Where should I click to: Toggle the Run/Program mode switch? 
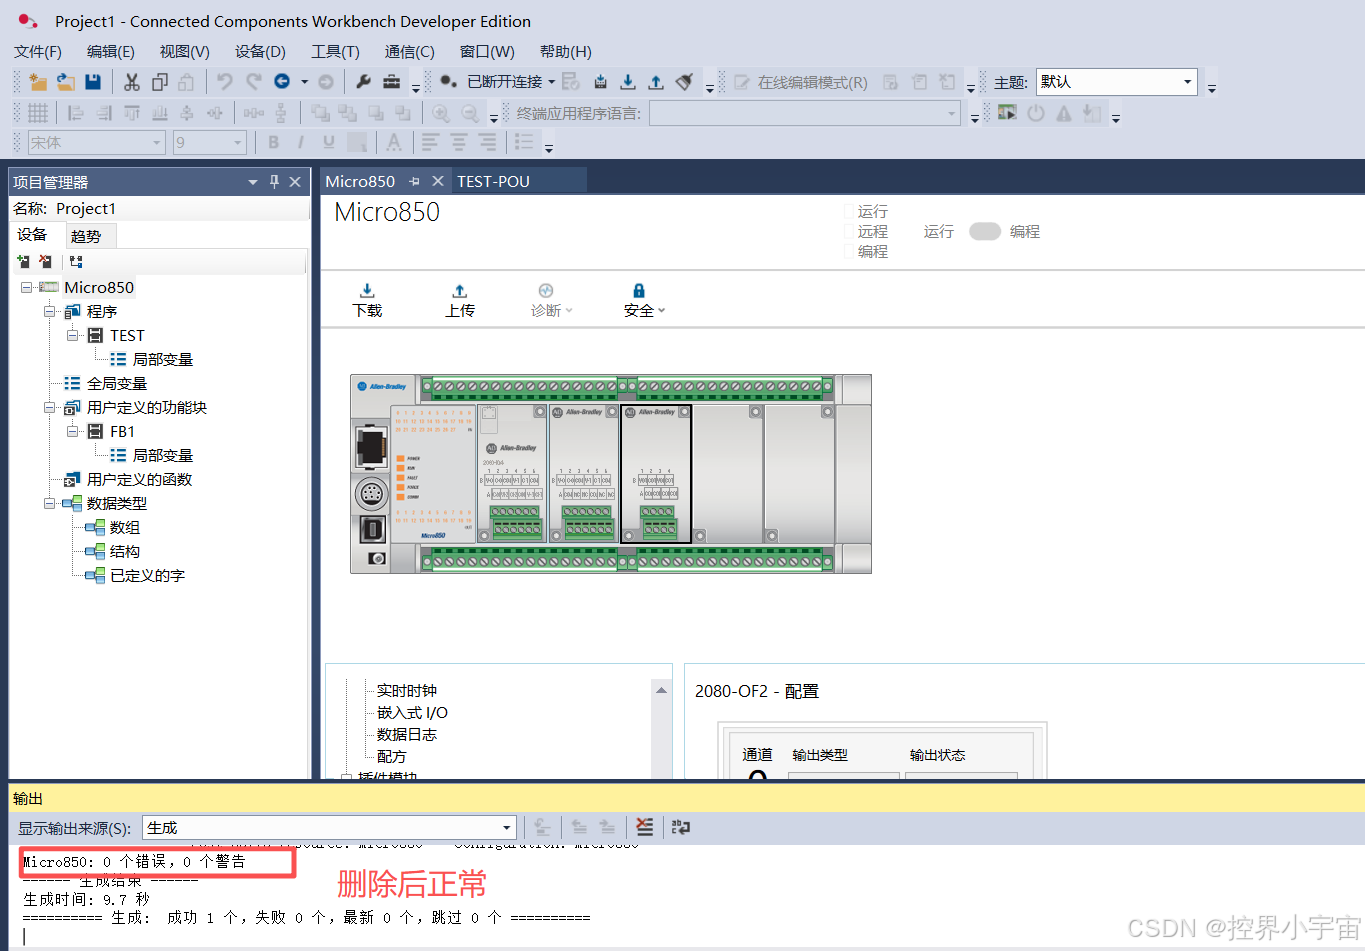point(985,231)
